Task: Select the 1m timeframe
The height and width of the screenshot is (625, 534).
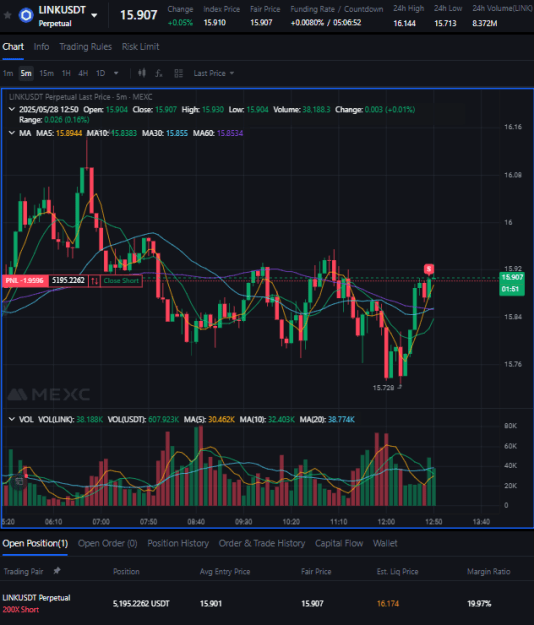Action: 8,73
